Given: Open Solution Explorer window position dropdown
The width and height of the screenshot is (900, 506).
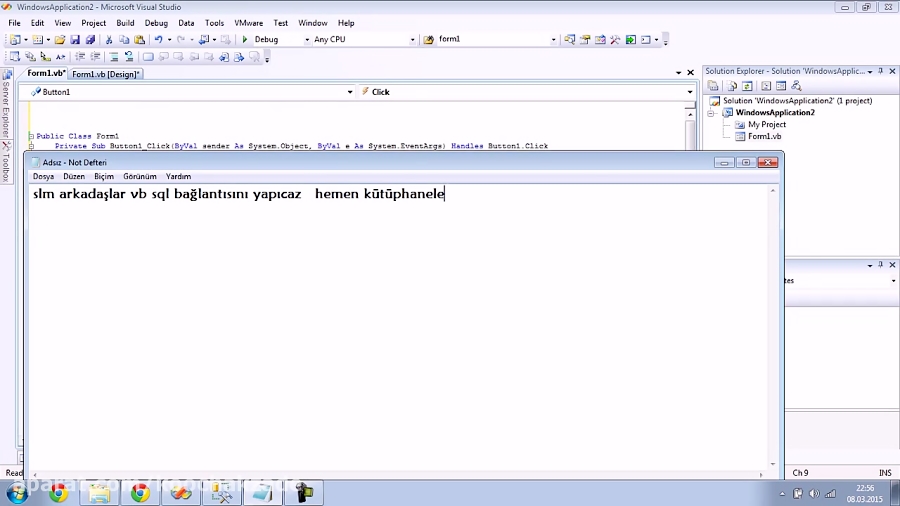Looking at the screenshot, I should click(x=870, y=72).
